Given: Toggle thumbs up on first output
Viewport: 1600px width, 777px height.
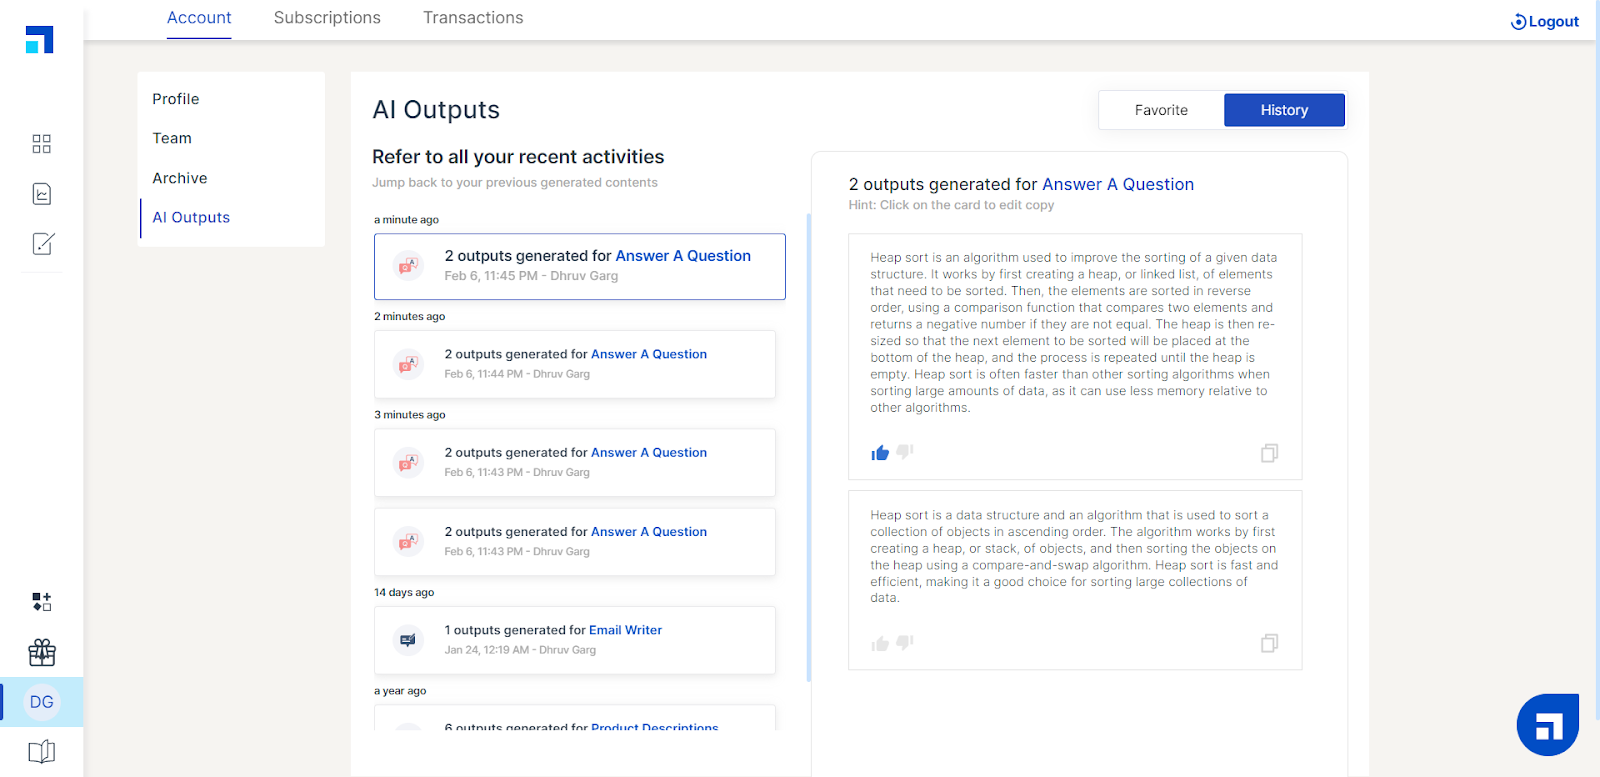Looking at the screenshot, I should click(x=880, y=453).
